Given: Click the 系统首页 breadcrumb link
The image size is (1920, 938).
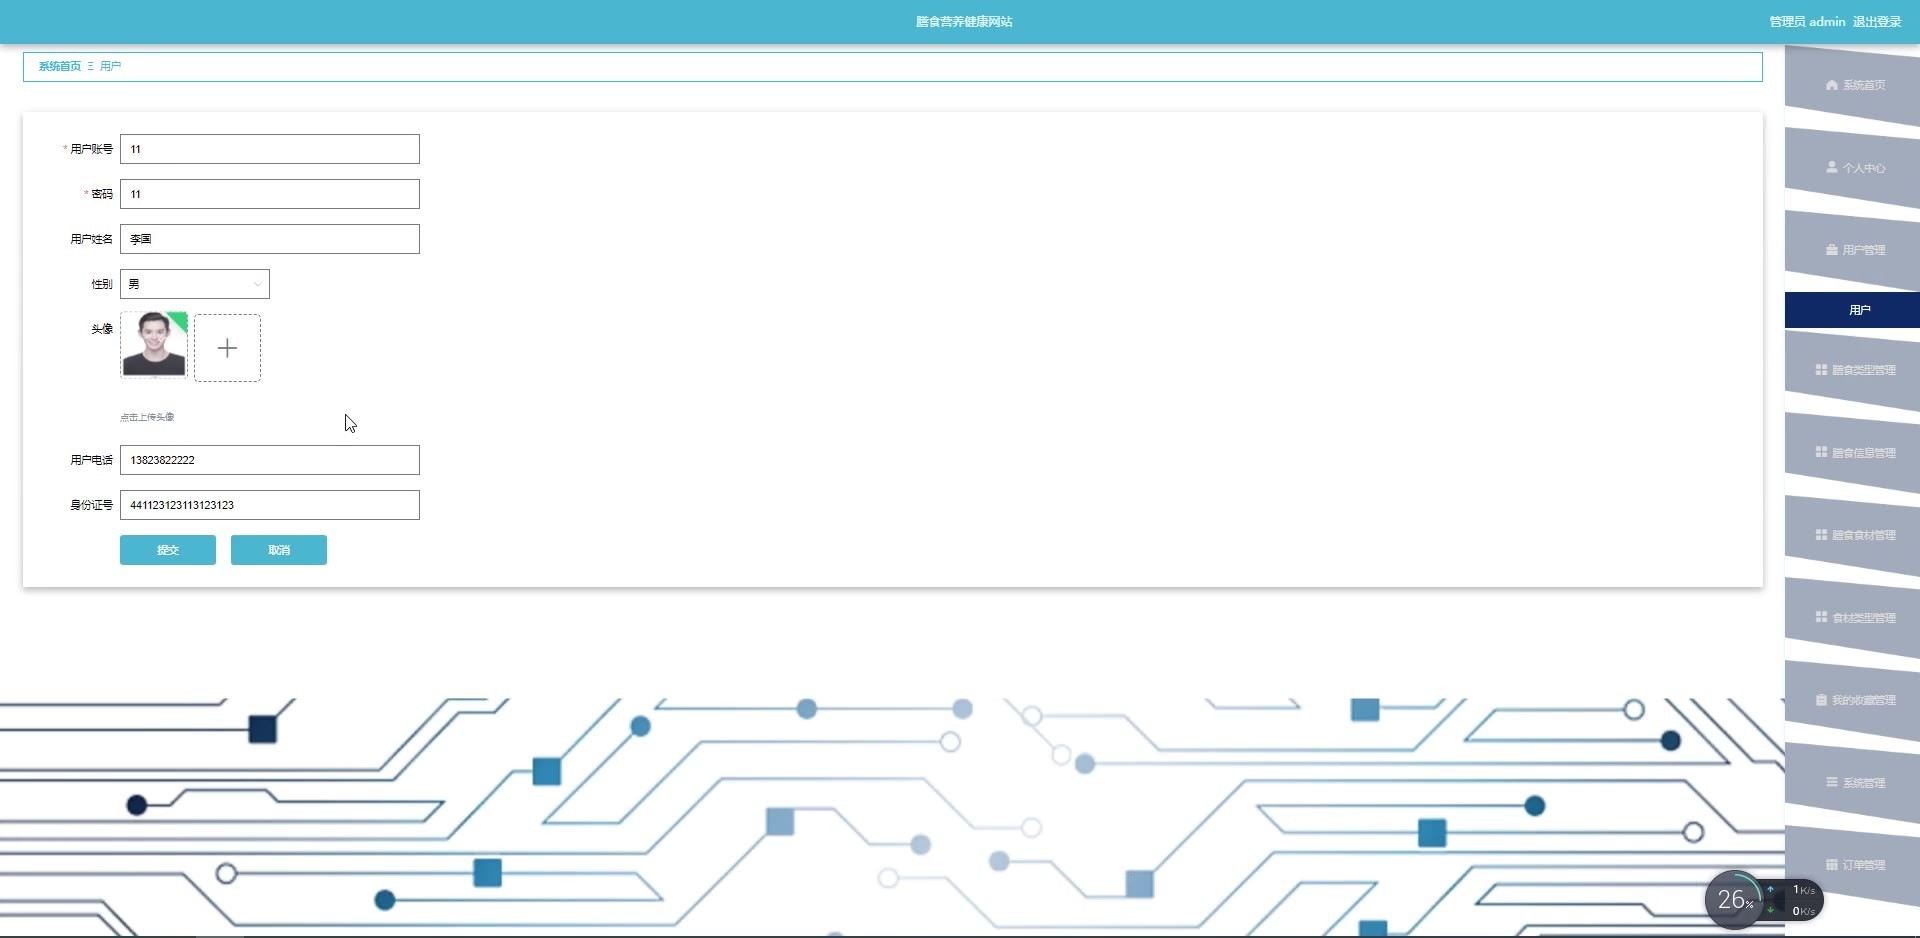Looking at the screenshot, I should [60, 66].
